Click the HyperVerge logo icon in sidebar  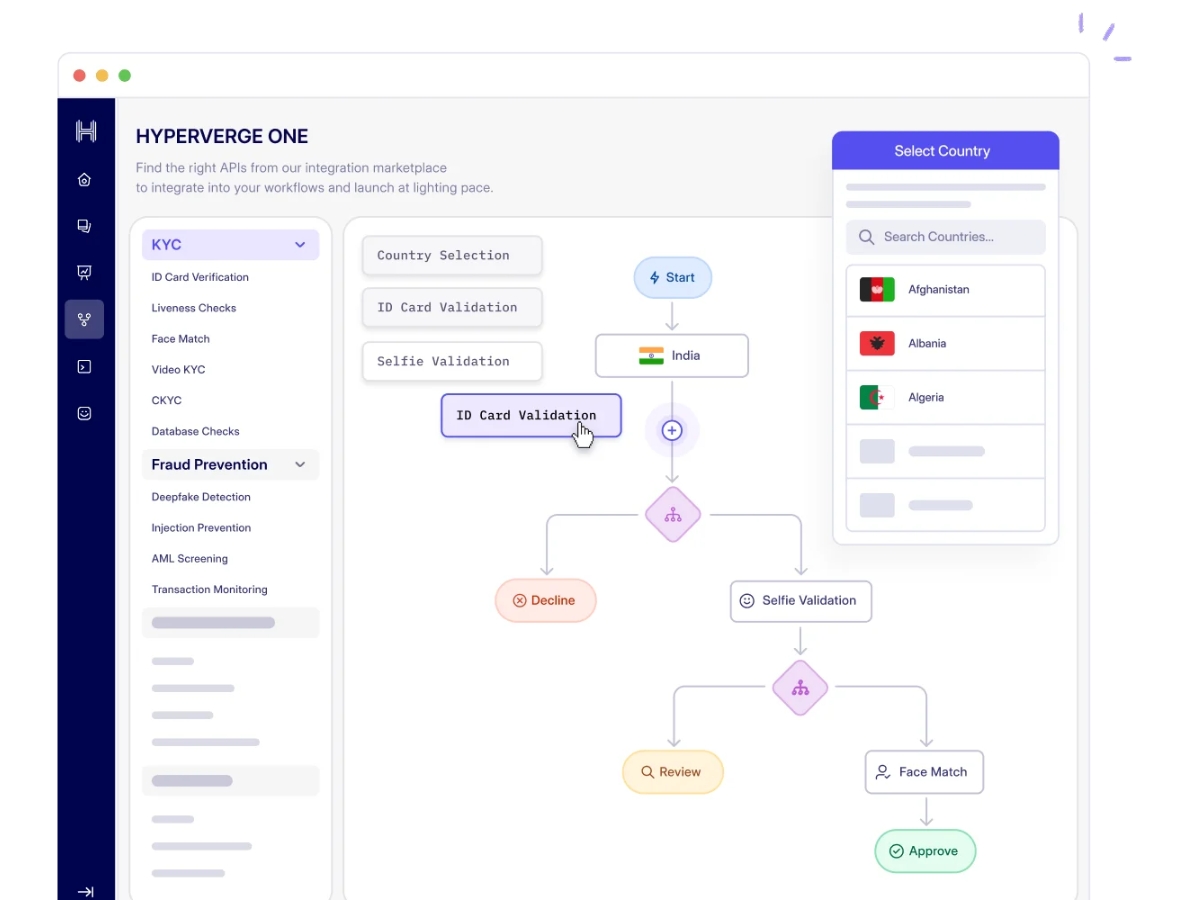pos(86,131)
